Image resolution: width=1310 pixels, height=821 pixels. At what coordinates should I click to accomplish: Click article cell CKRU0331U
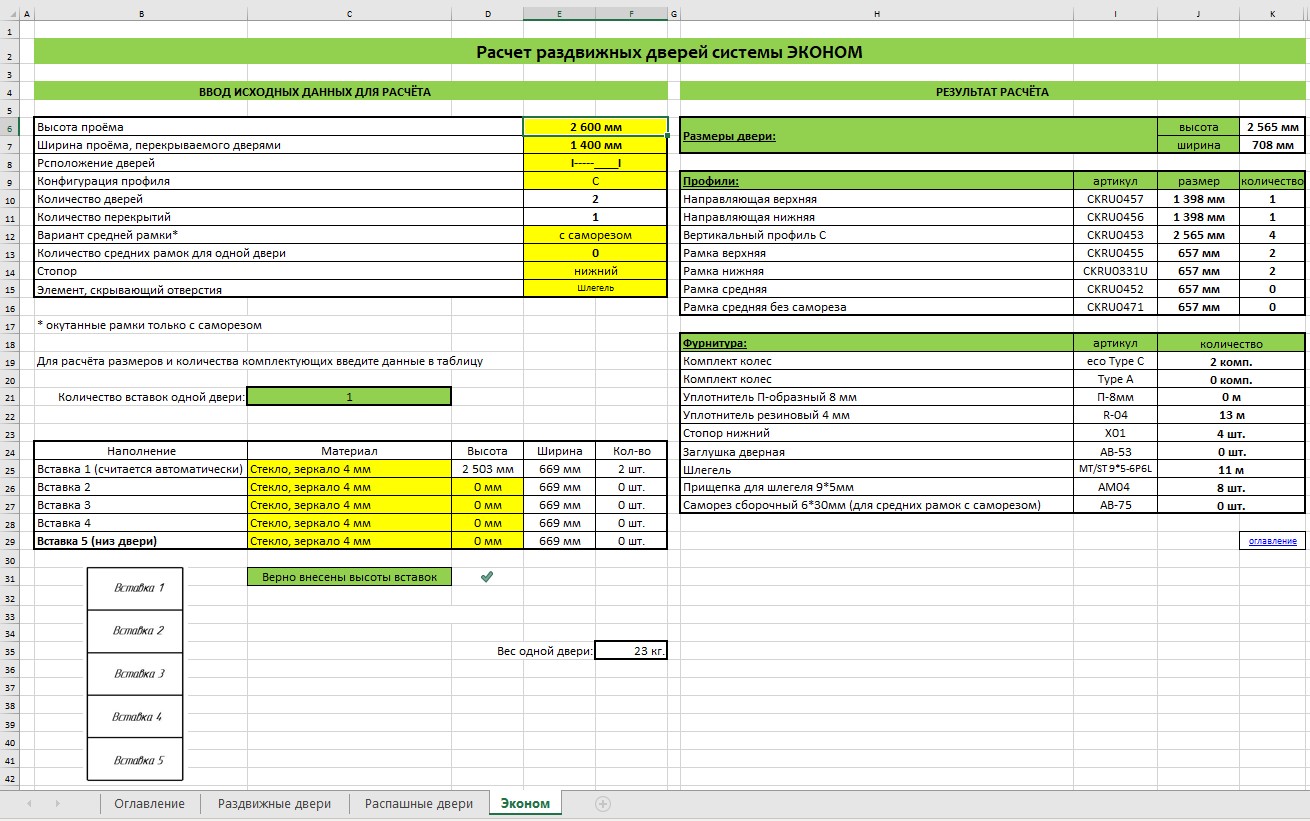coord(1115,271)
